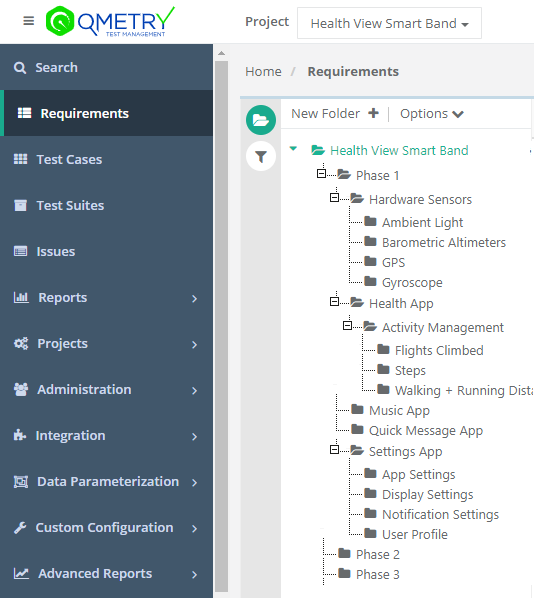Click the green folder tree icon
Image resolution: width=534 pixels, height=598 pixels.
[x=261, y=120]
